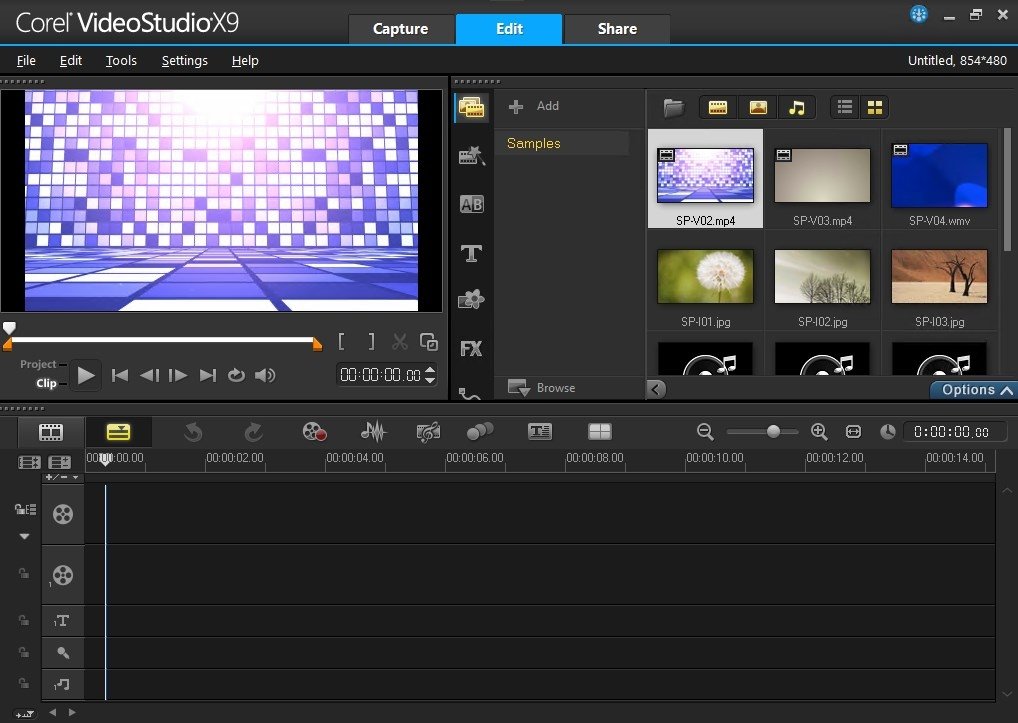This screenshot has width=1018, height=723.
Task: Switch to Timeline view
Action: [118, 432]
